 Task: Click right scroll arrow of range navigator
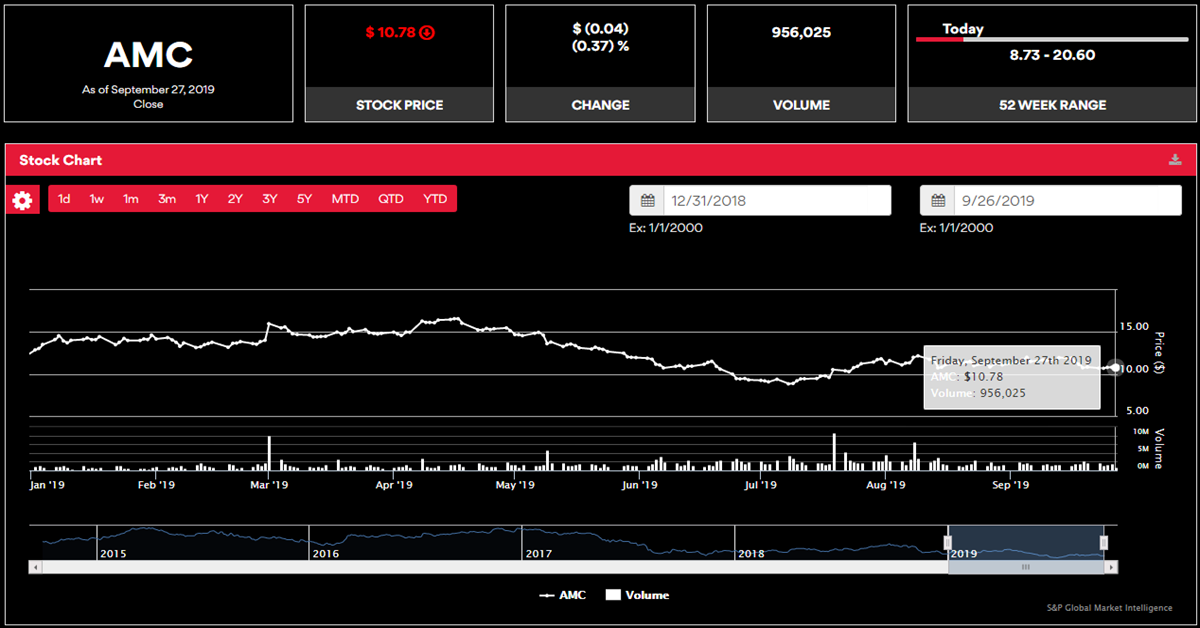pos(1111,567)
